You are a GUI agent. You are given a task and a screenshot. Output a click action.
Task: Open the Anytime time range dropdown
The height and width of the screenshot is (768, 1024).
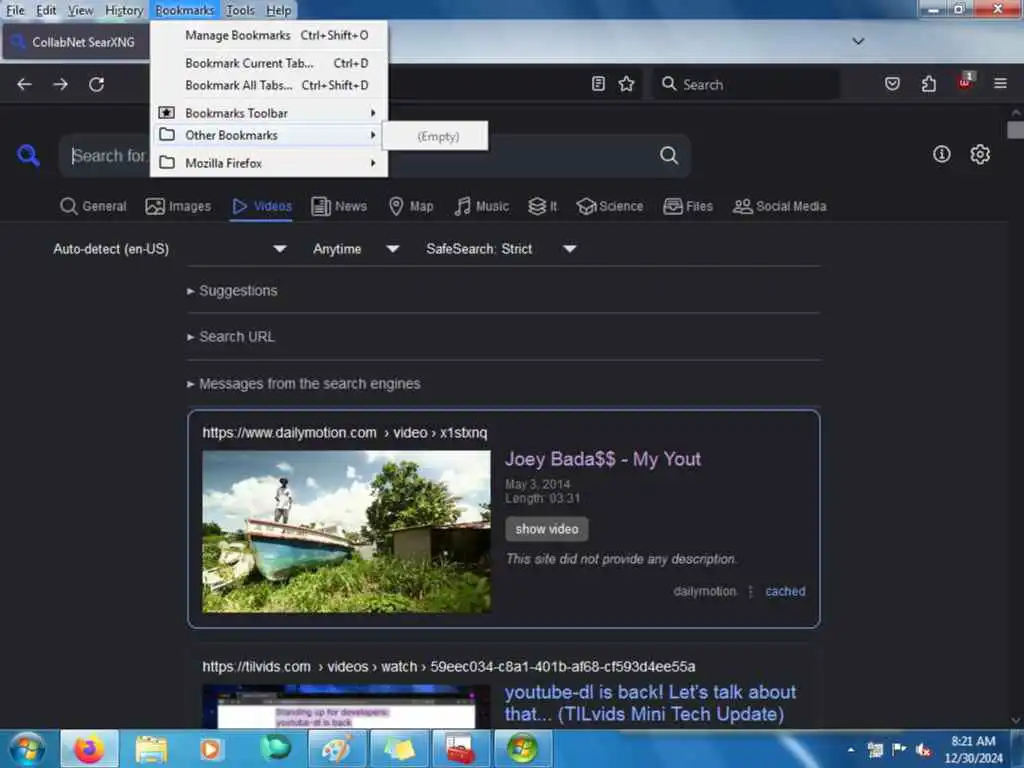click(x=355, y=249)
